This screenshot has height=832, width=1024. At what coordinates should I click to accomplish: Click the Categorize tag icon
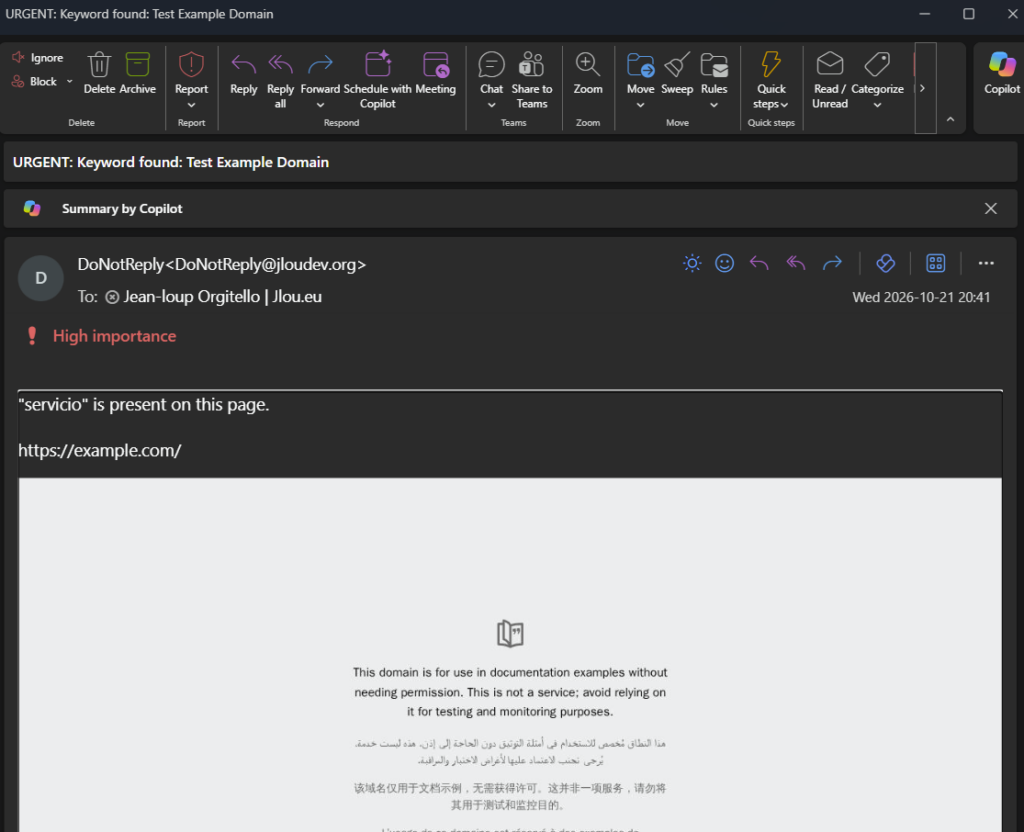click(x=877, y=65)
